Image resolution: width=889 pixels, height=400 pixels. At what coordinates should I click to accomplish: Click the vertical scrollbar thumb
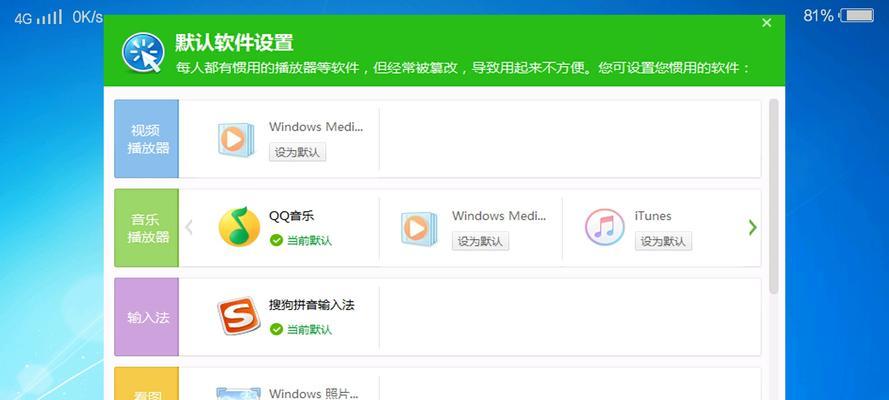(773, 196)
